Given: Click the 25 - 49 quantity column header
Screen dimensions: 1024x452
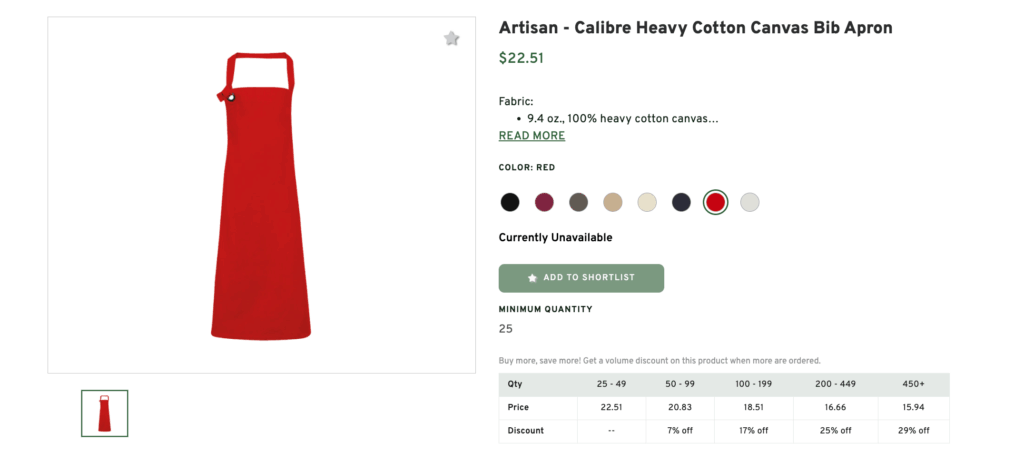Looking at the screenshot, I should point(611,384).
